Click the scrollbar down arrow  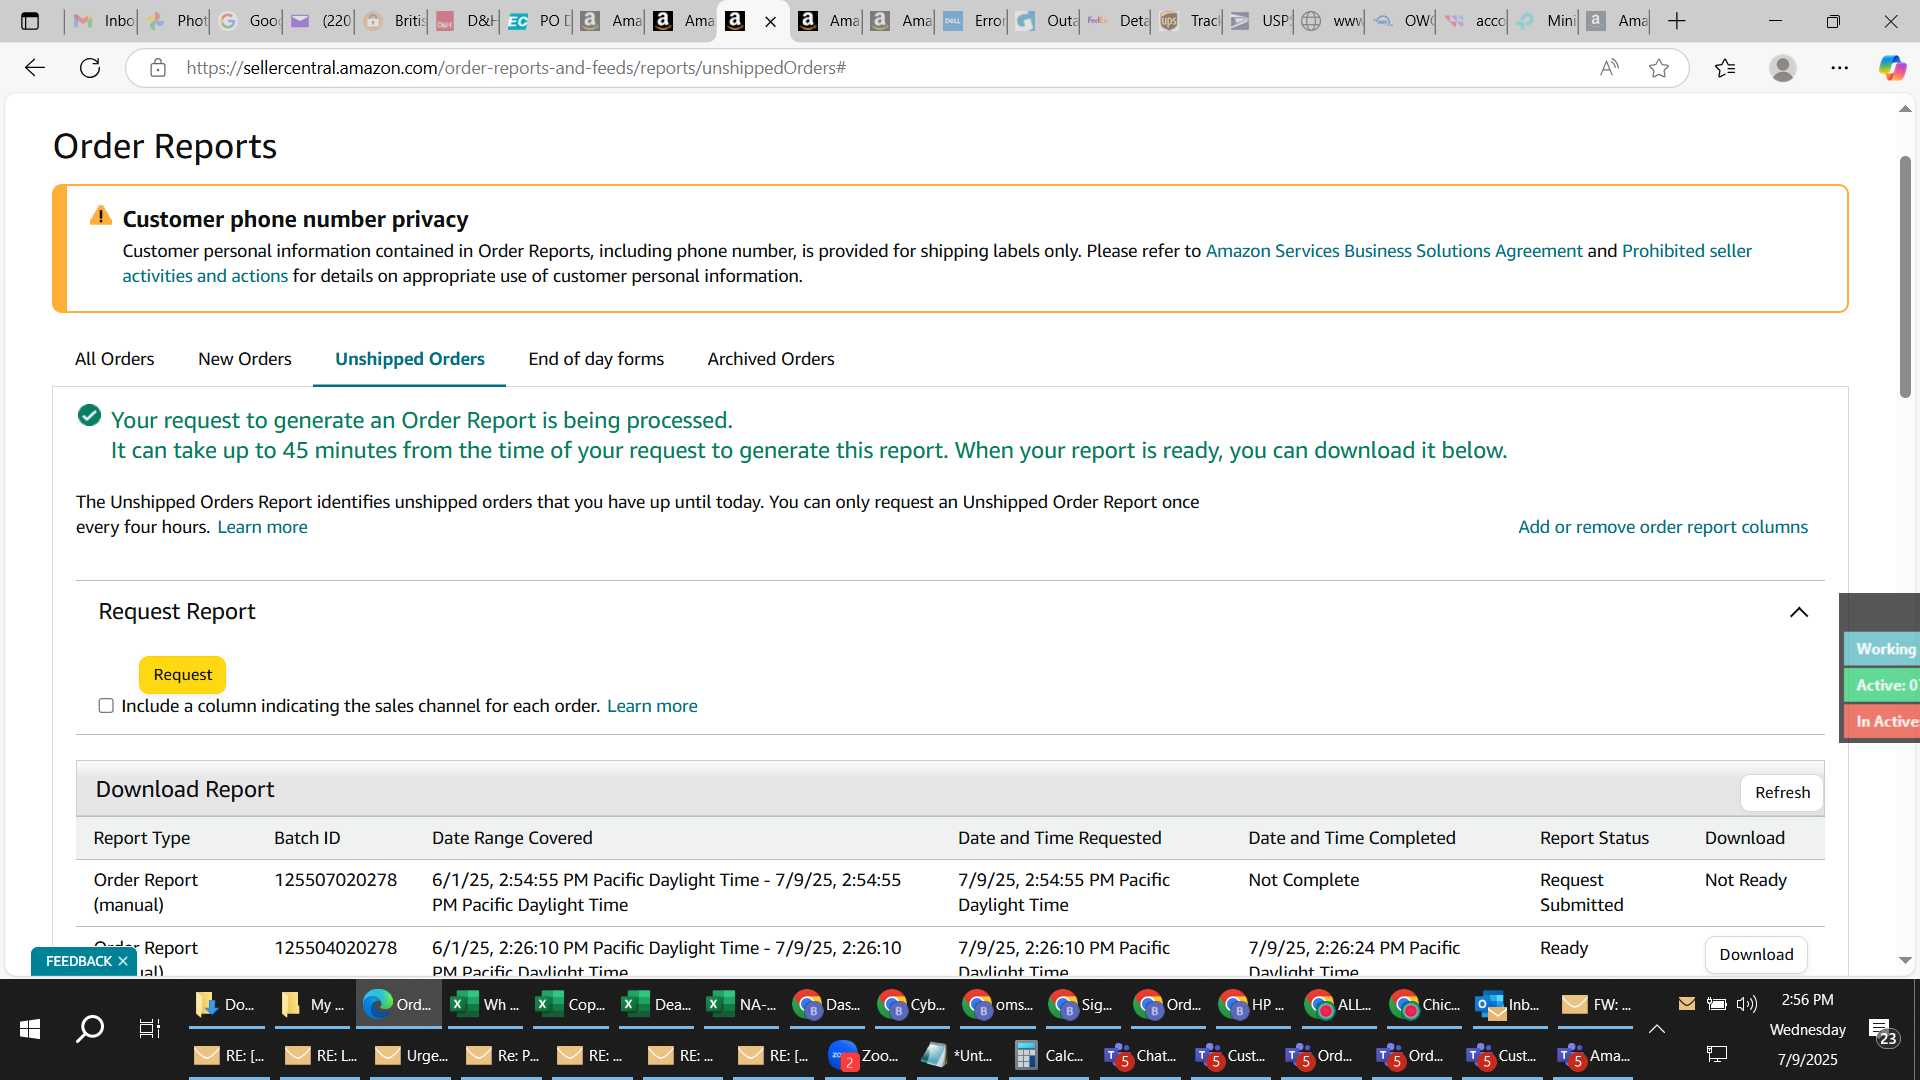(1905, 960)
